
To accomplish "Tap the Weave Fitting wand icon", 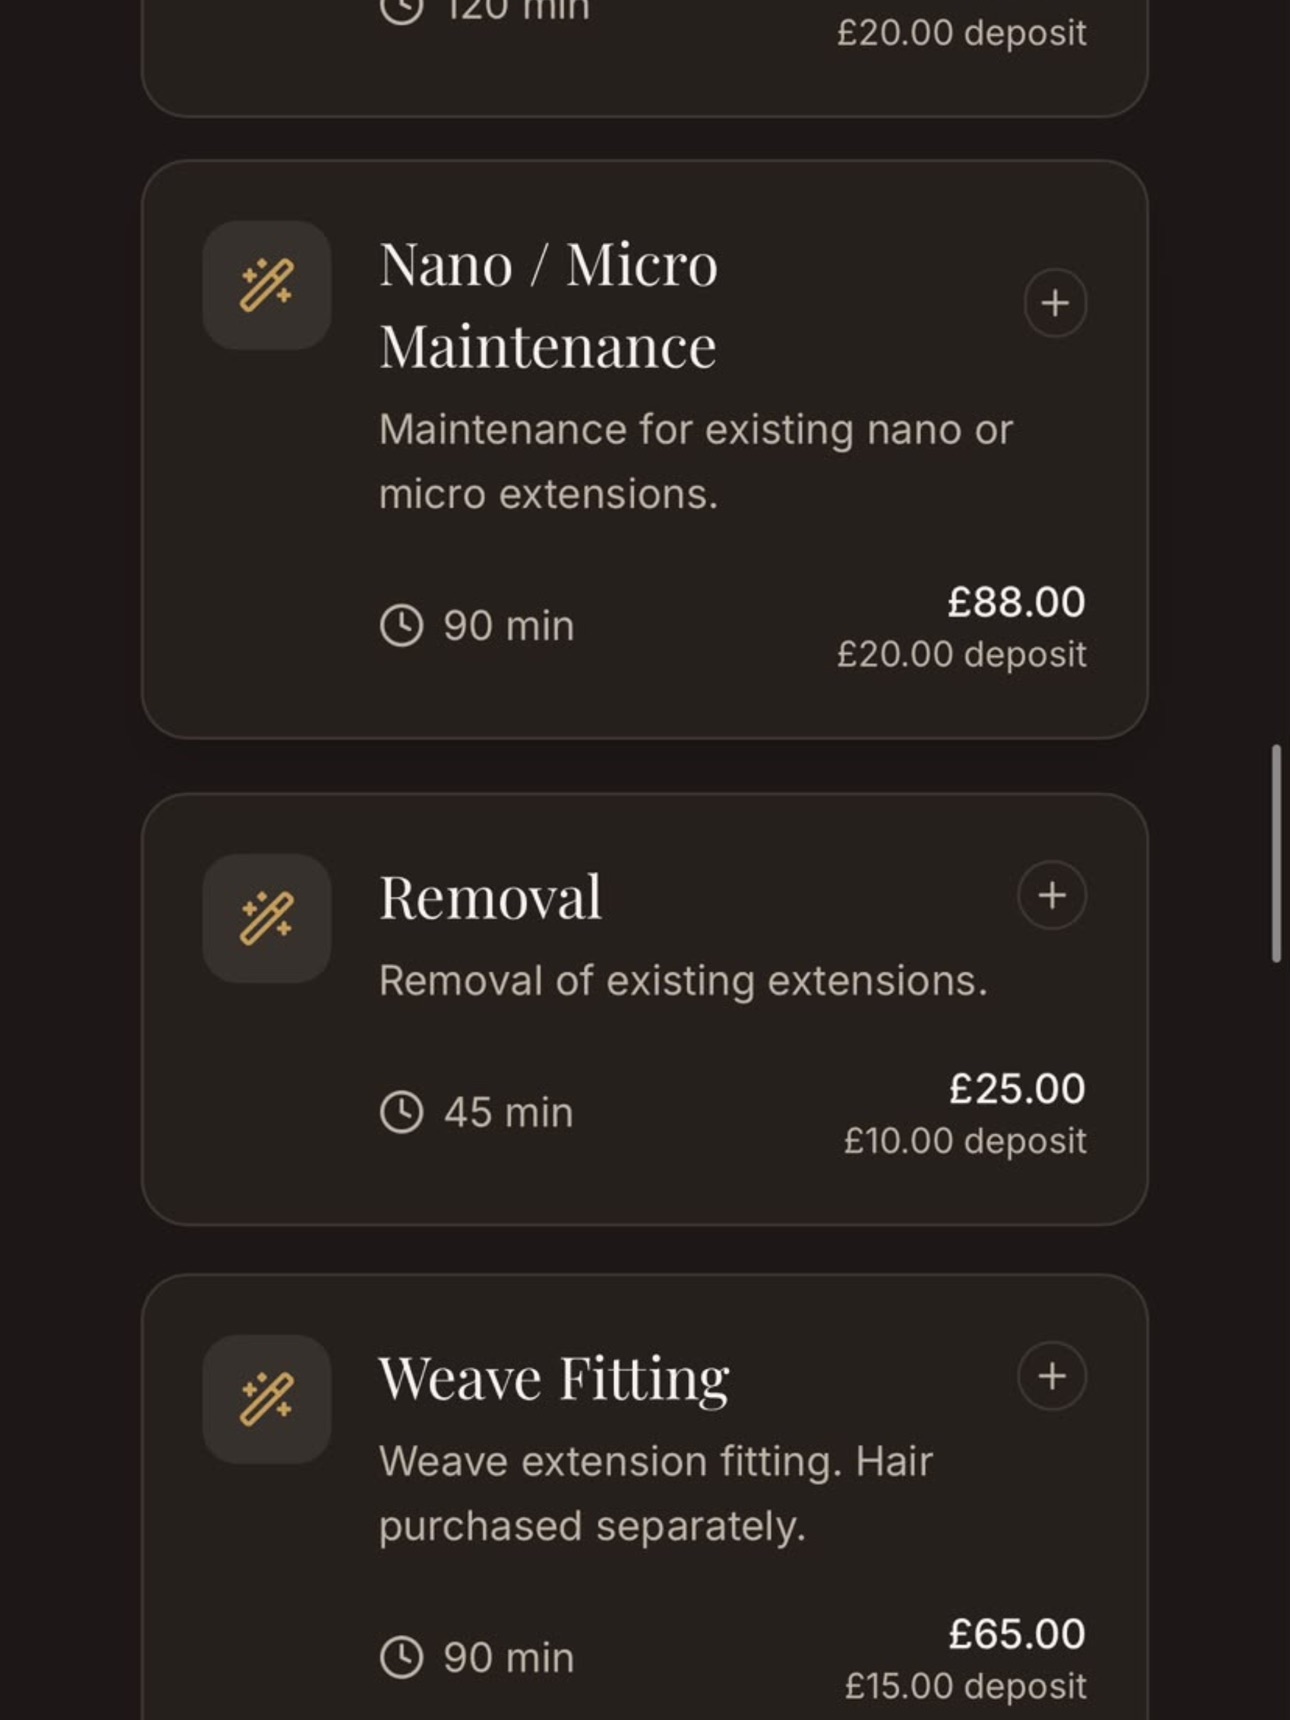I will [267, 1399].
